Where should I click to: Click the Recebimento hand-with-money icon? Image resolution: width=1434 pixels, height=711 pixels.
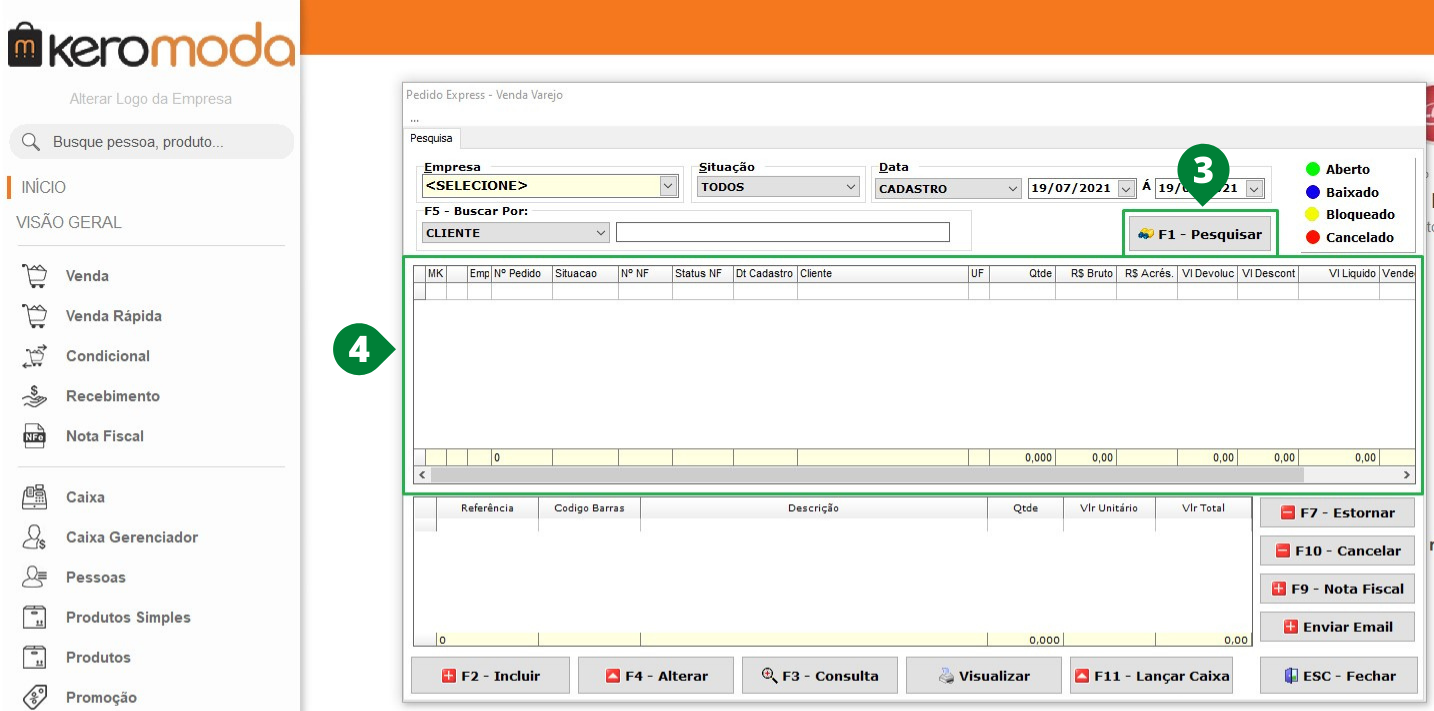35,396
